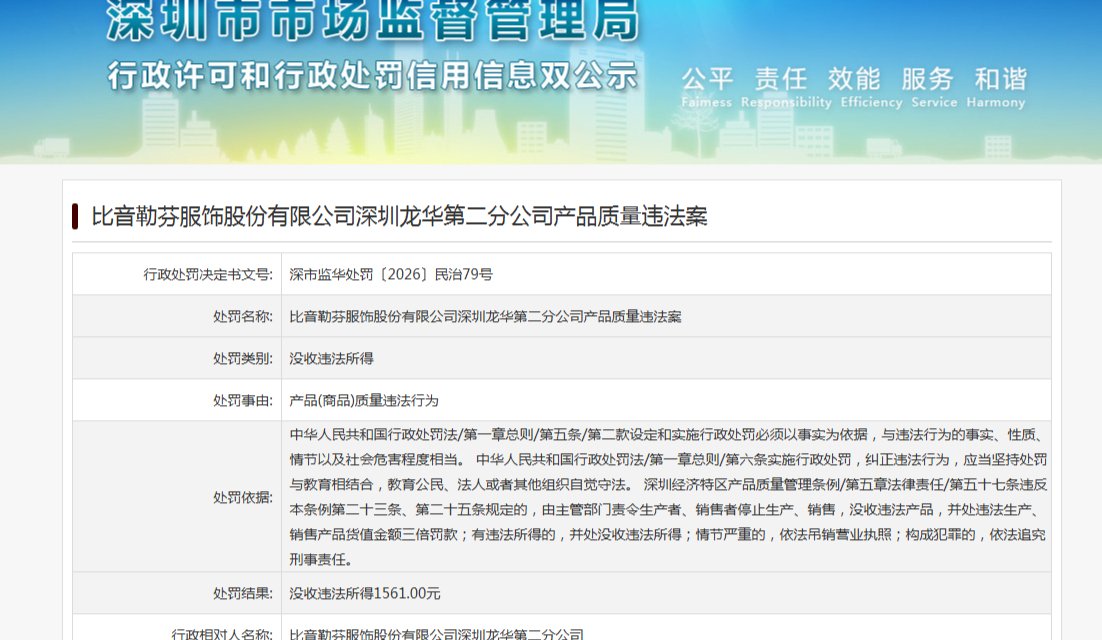This screenshot has height=640, width=1102.
Task: Click the 没收违法所得 penalty category value
Action: pos(331,359)
